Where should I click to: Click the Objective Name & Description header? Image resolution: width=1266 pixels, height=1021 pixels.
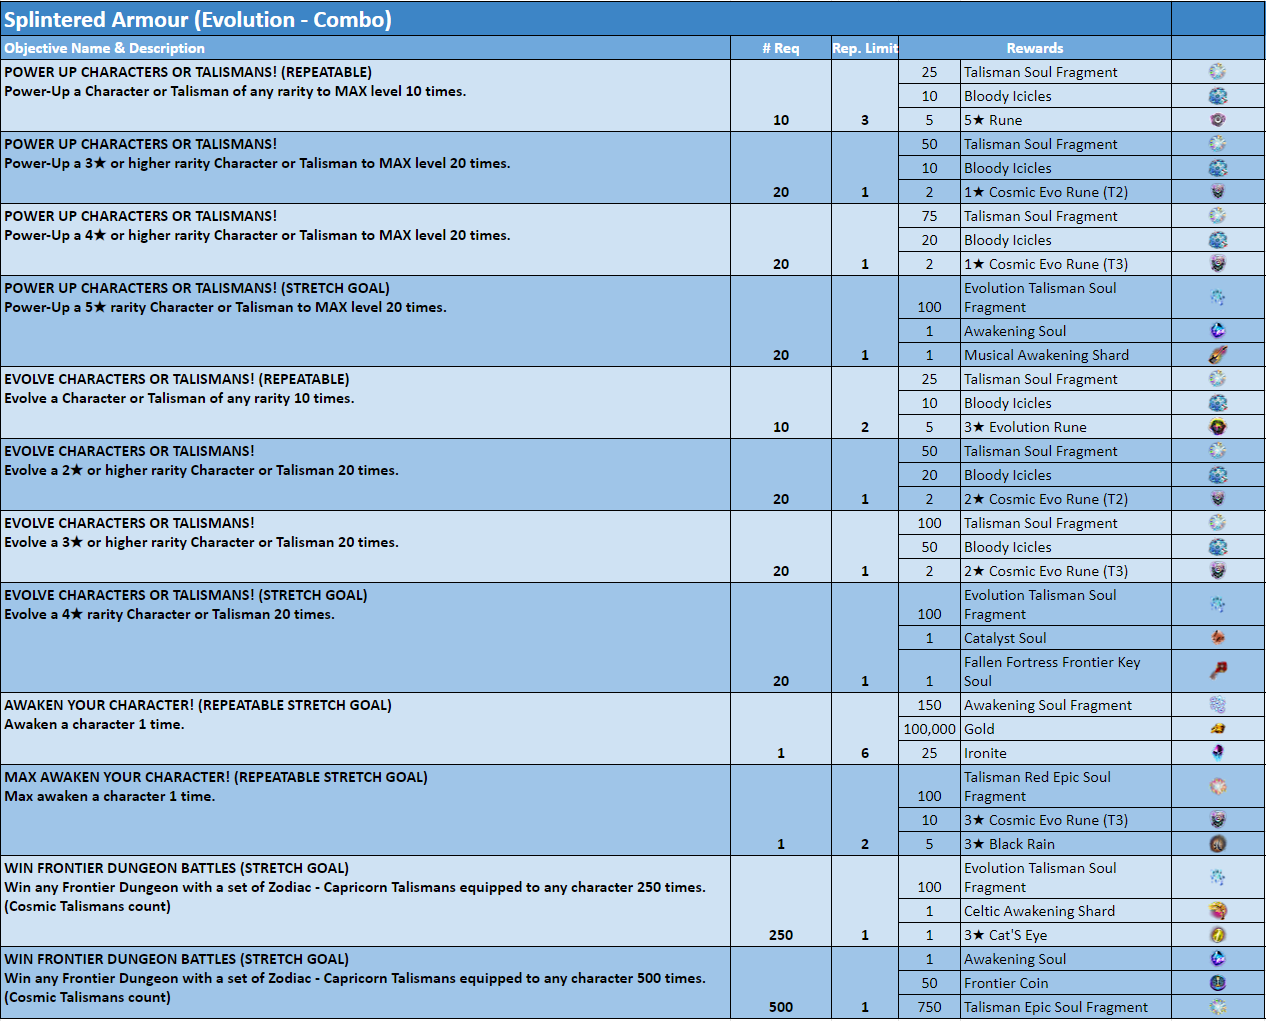[x=104, y=48]
